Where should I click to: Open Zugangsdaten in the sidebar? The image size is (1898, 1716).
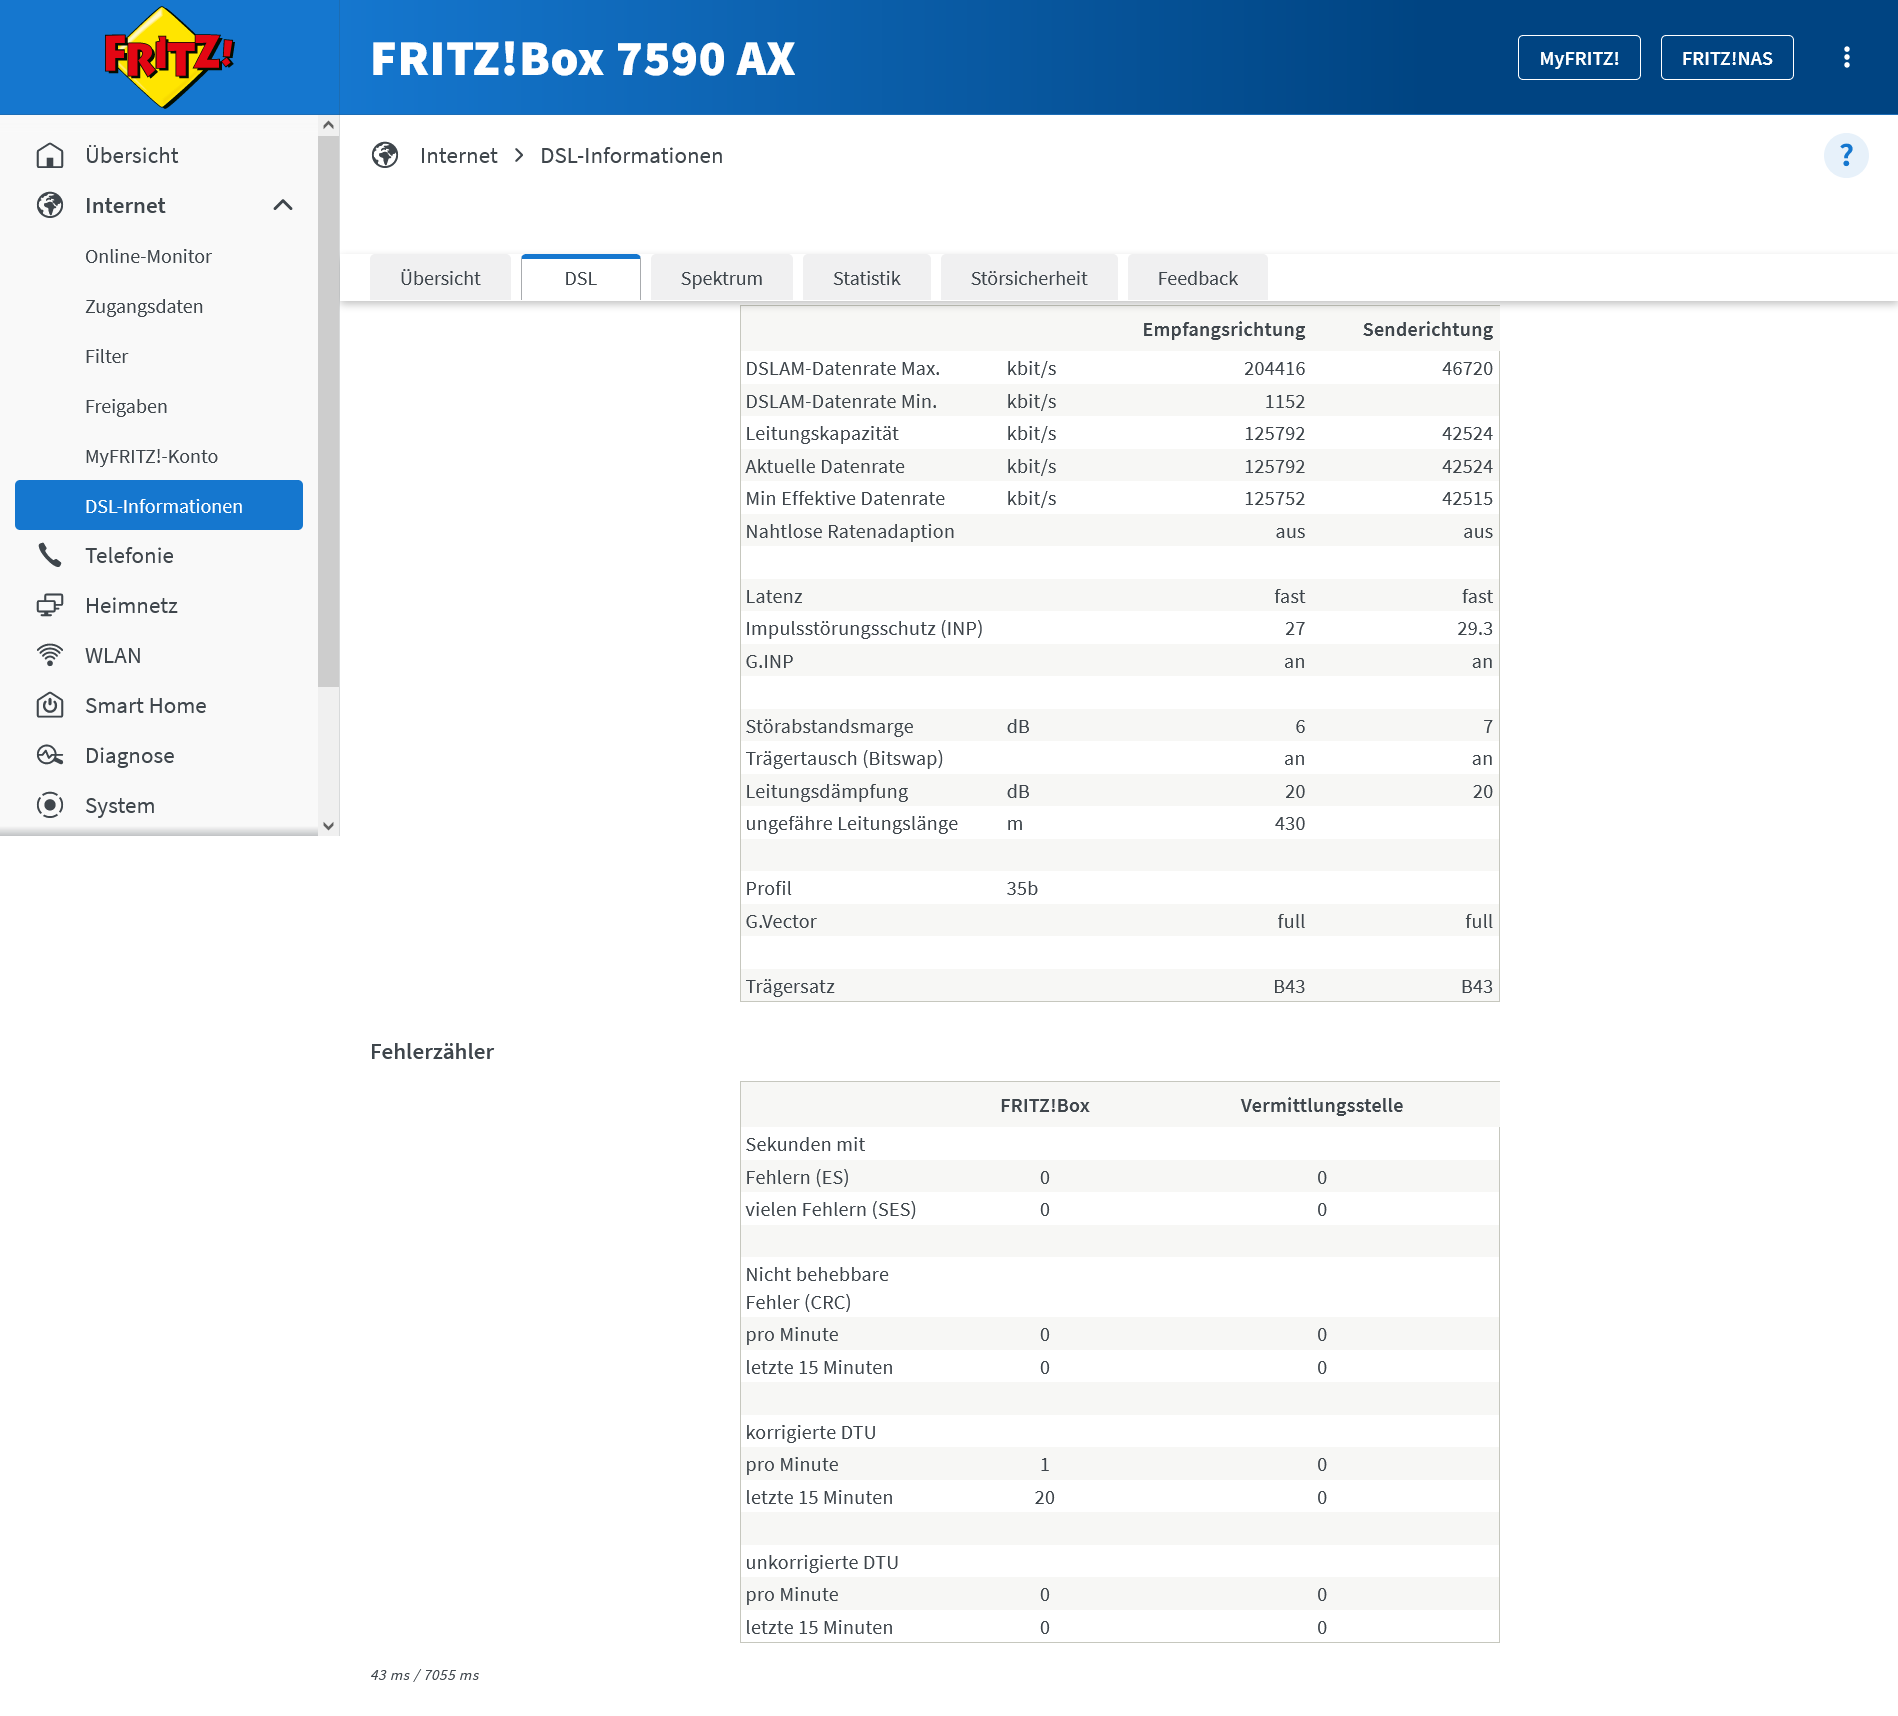click(144, 306)
